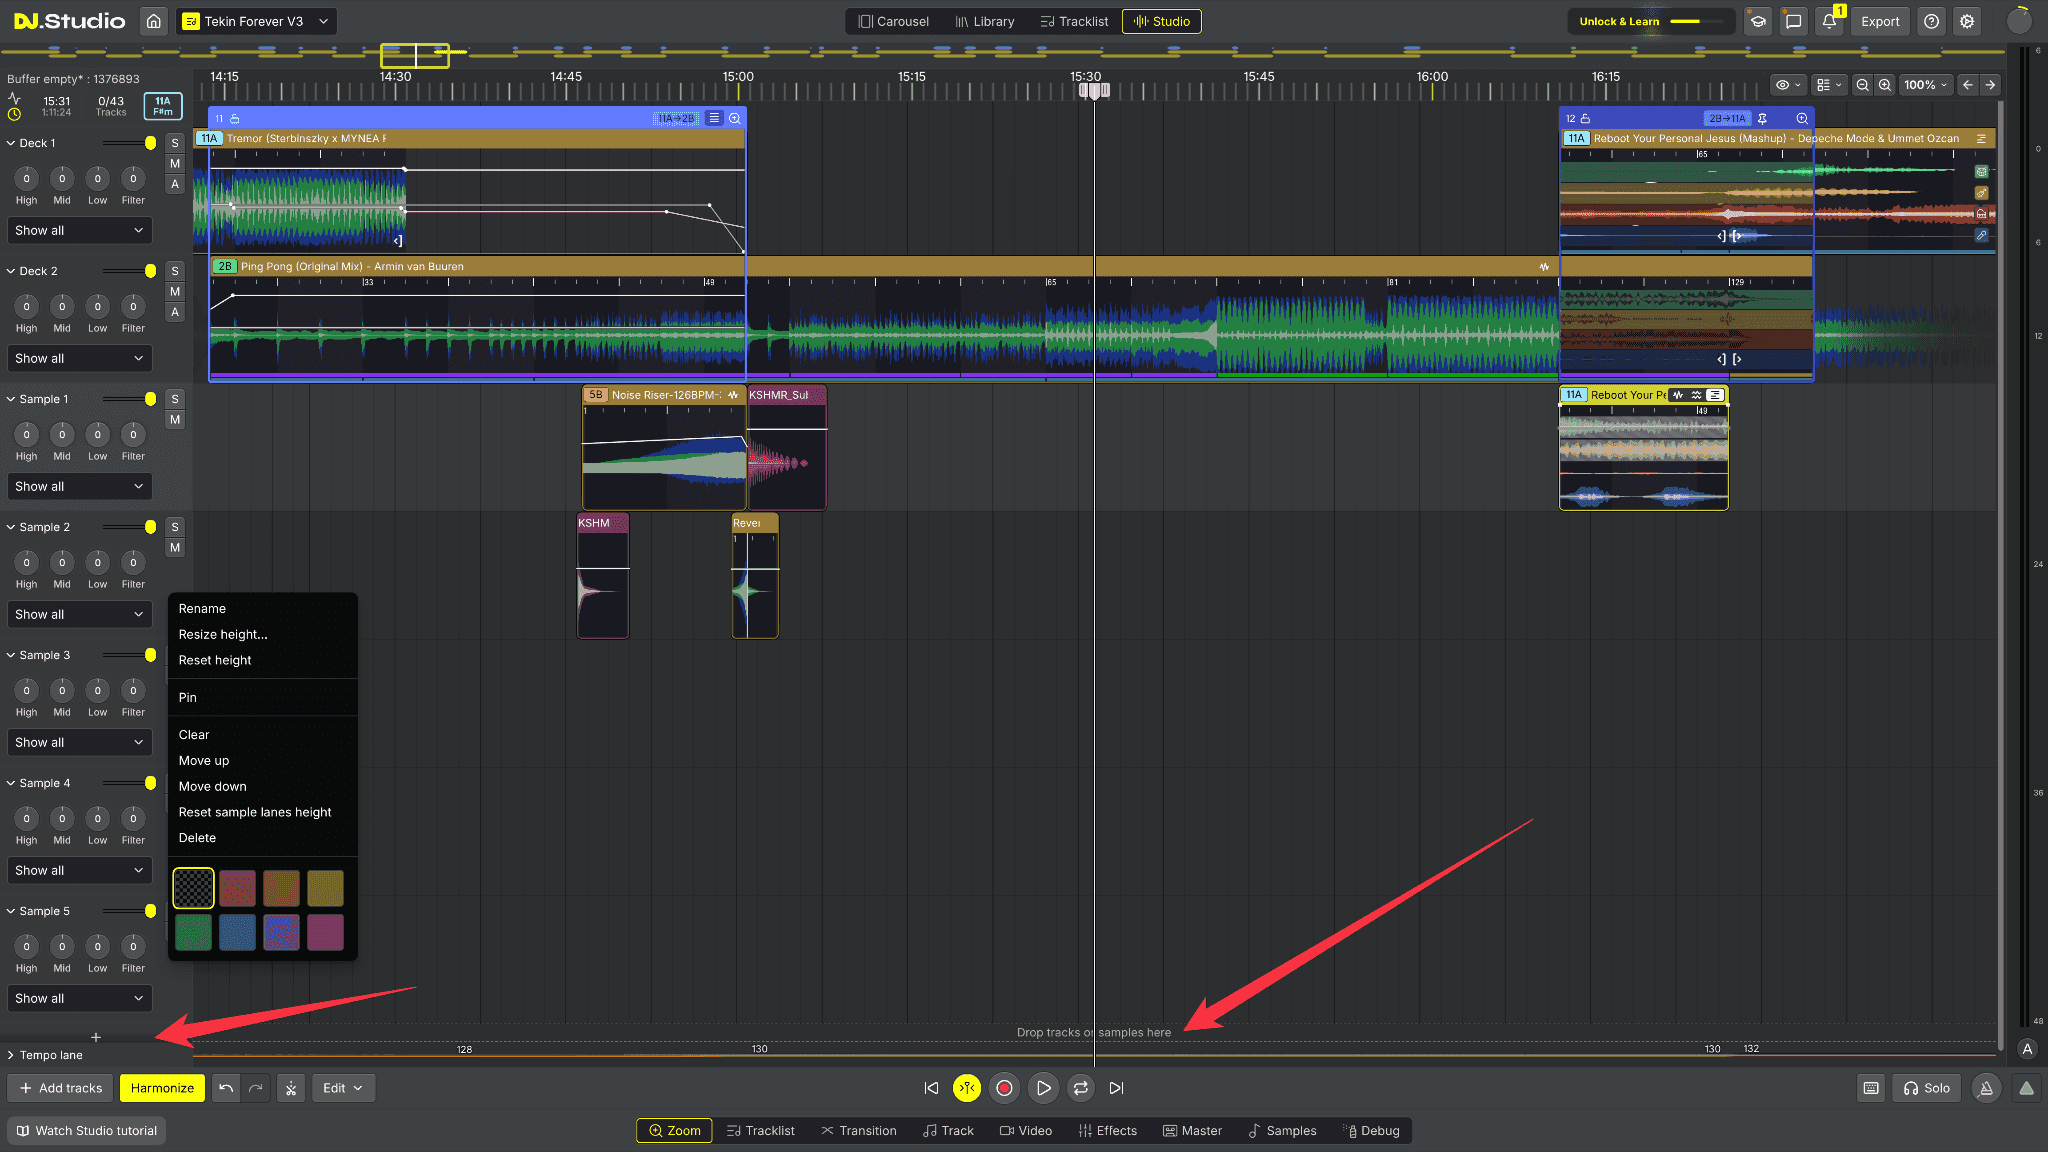Image resolution: width=2048 pixels, height=1152 pixels.
Task: Open the 100% zoom level dropdown
Action: click(x=1925, y=85)
